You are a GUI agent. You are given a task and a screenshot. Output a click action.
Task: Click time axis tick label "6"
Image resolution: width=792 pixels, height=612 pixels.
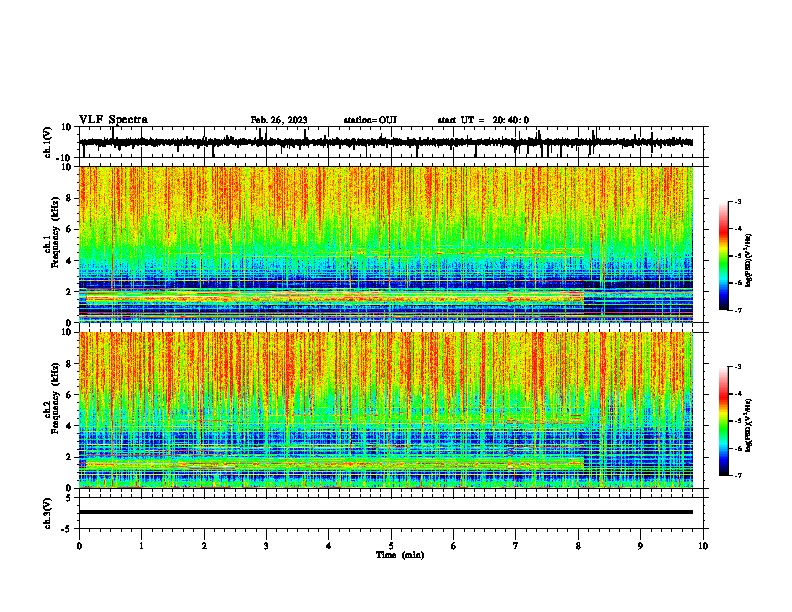pyautogui.click(x=454, y=546)
